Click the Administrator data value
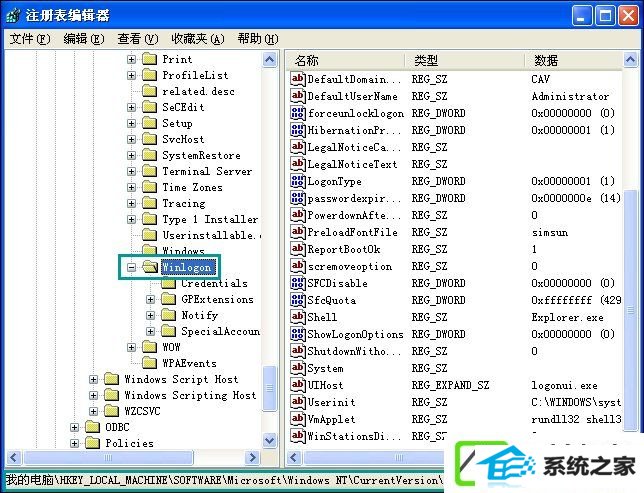The height and width of the screenshot is (493, 644). (570, 96)
